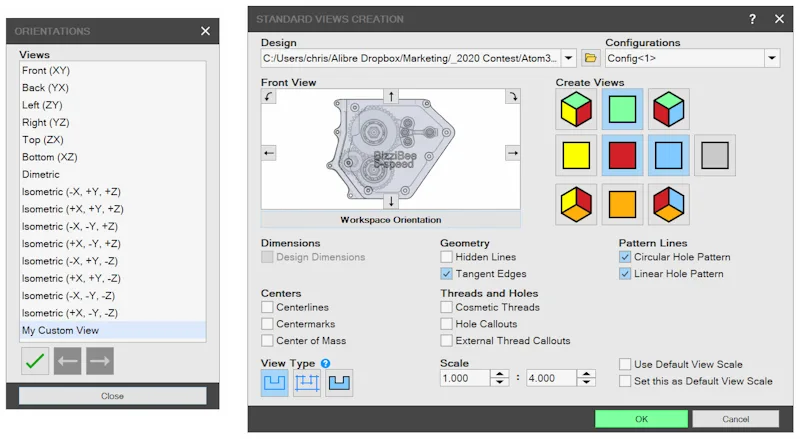
Task: Click the left arrow on front view preview
Action: tap(269, 153)
